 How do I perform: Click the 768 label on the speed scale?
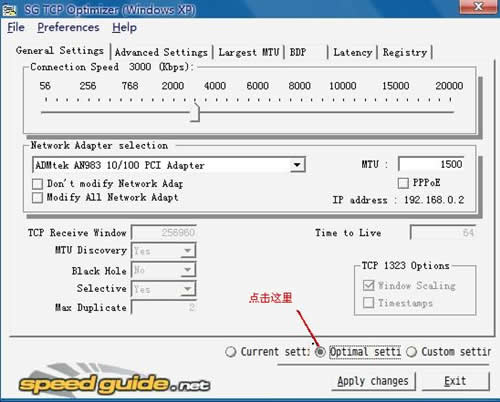click(x=130, y=86)
